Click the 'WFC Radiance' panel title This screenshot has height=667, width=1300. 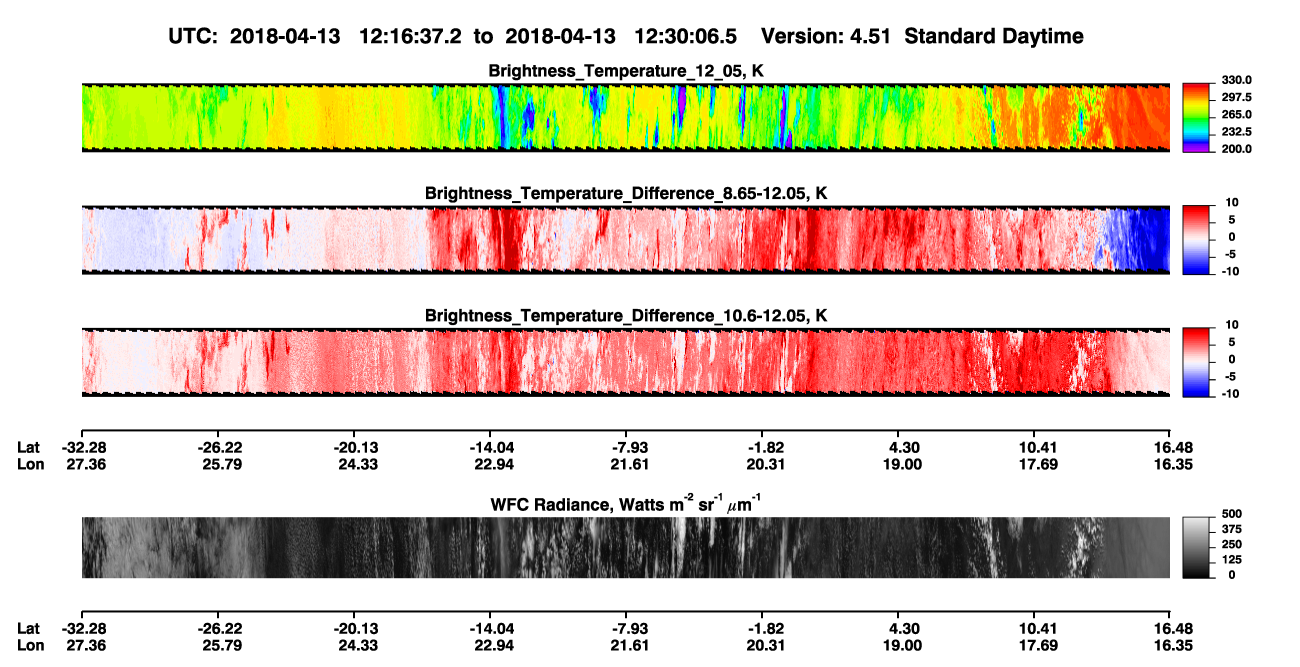(626, 504)
